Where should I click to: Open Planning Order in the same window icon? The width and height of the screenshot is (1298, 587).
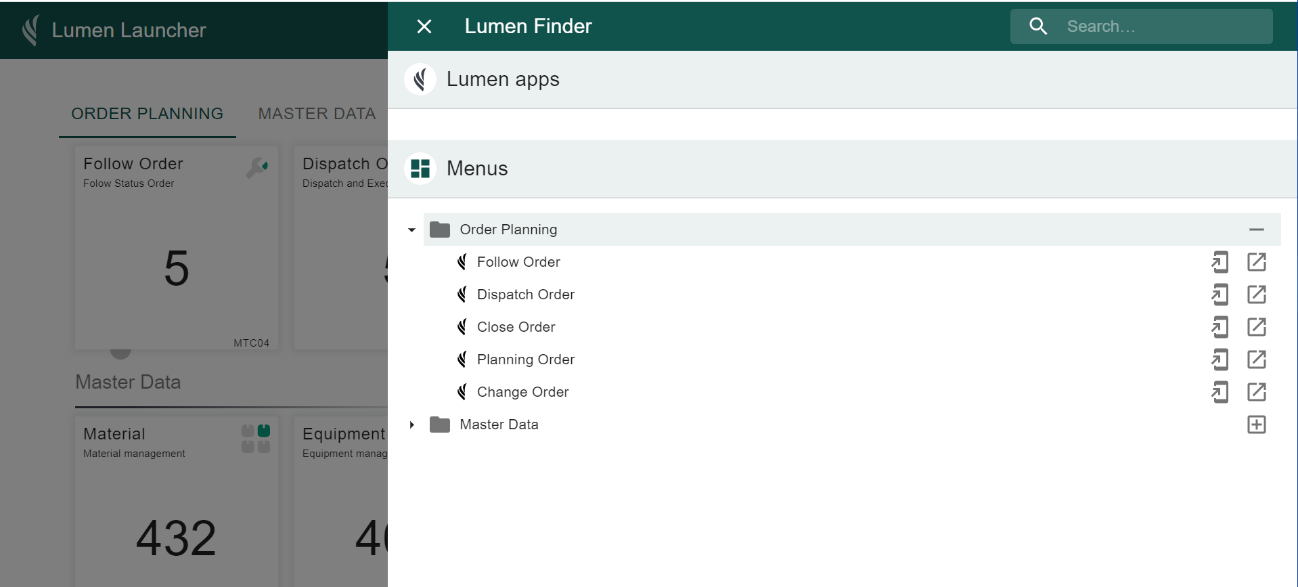1219,360
